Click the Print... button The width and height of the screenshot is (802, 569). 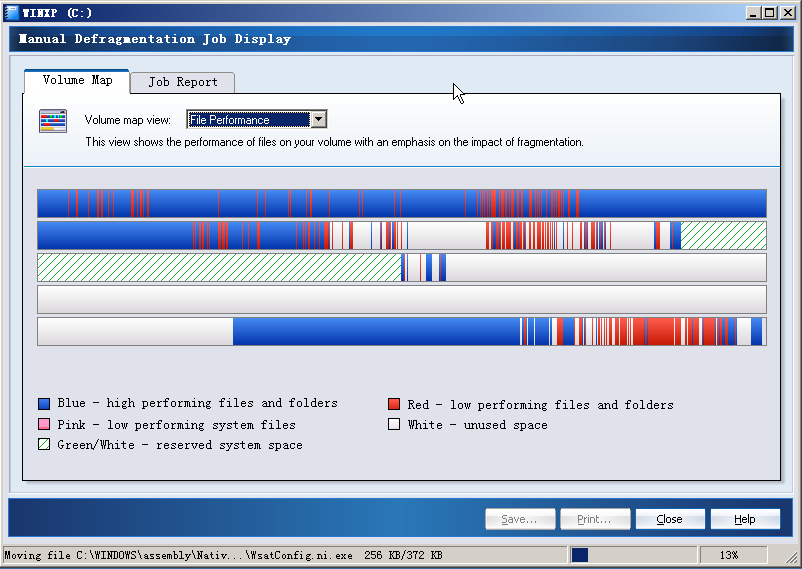pos(595,519)
